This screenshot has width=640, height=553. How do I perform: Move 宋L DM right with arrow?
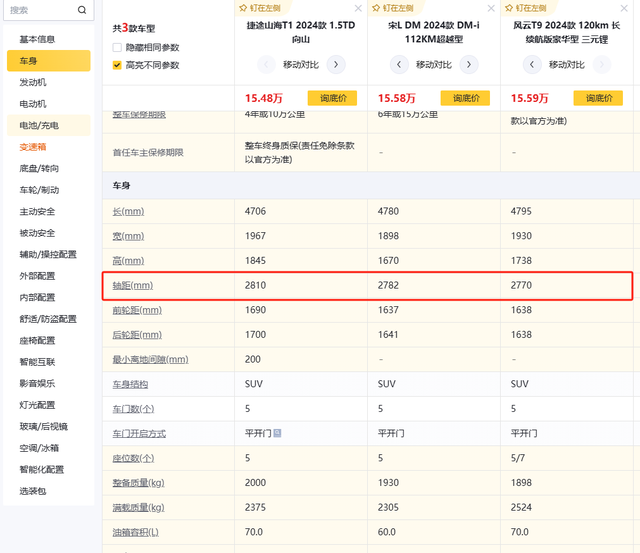469,64
